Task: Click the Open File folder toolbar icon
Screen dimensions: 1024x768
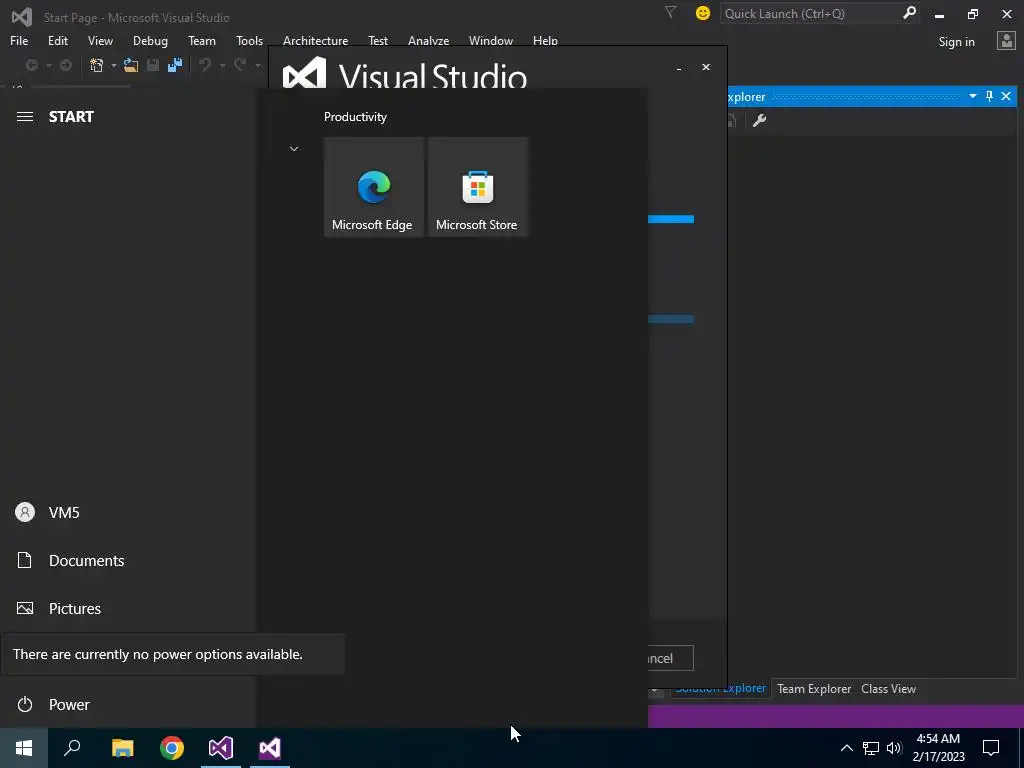Action: tap(131, 65)
